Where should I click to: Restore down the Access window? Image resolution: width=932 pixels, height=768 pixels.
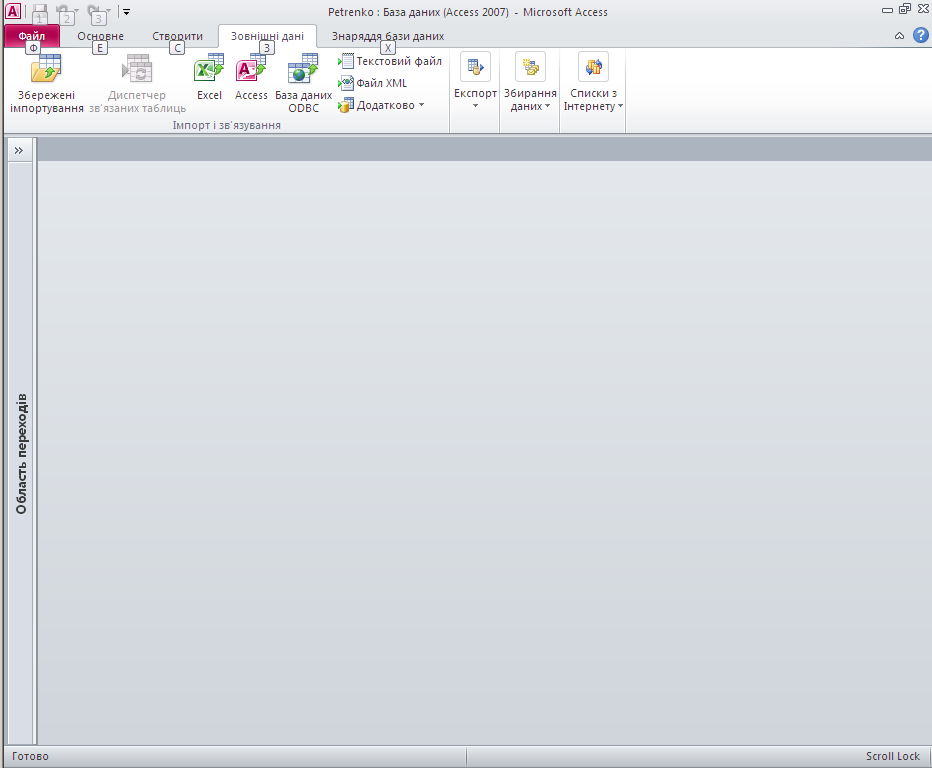905,9
